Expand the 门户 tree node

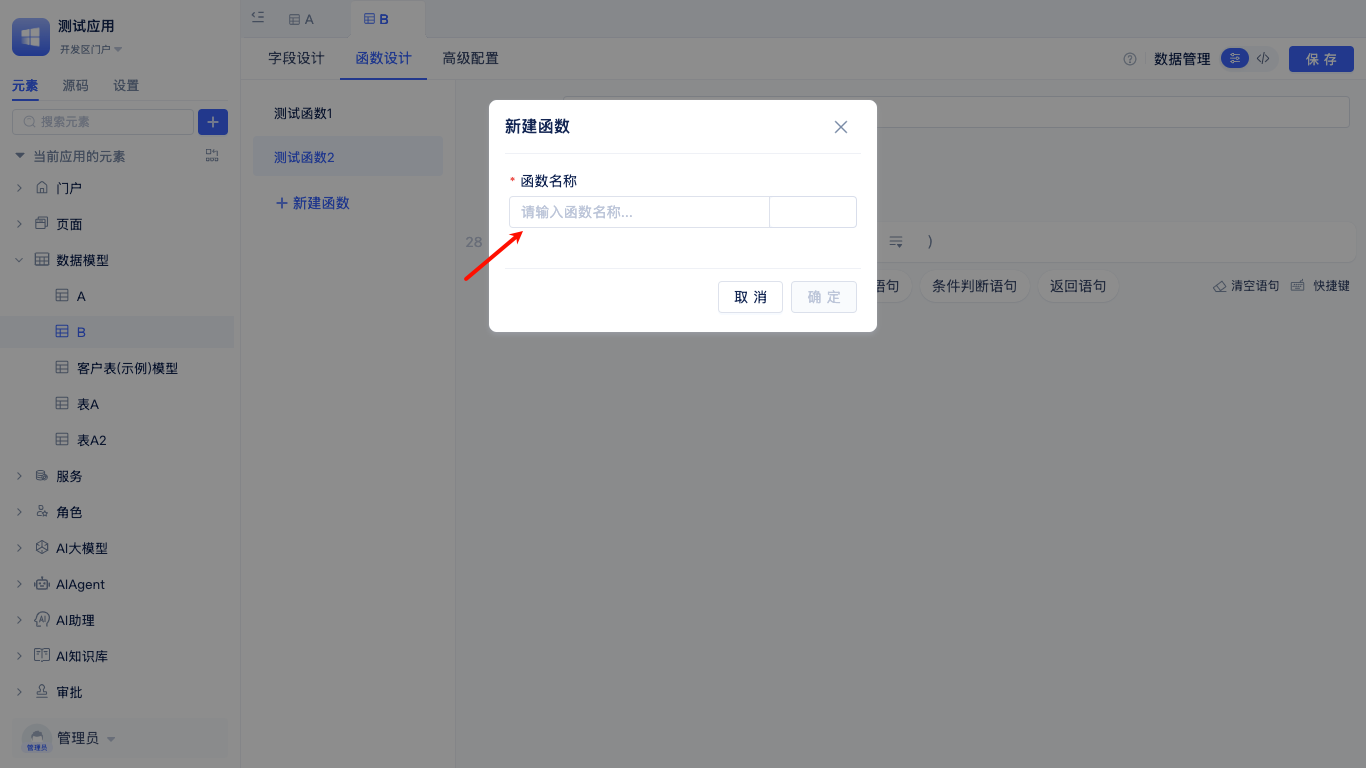point(19,188)
